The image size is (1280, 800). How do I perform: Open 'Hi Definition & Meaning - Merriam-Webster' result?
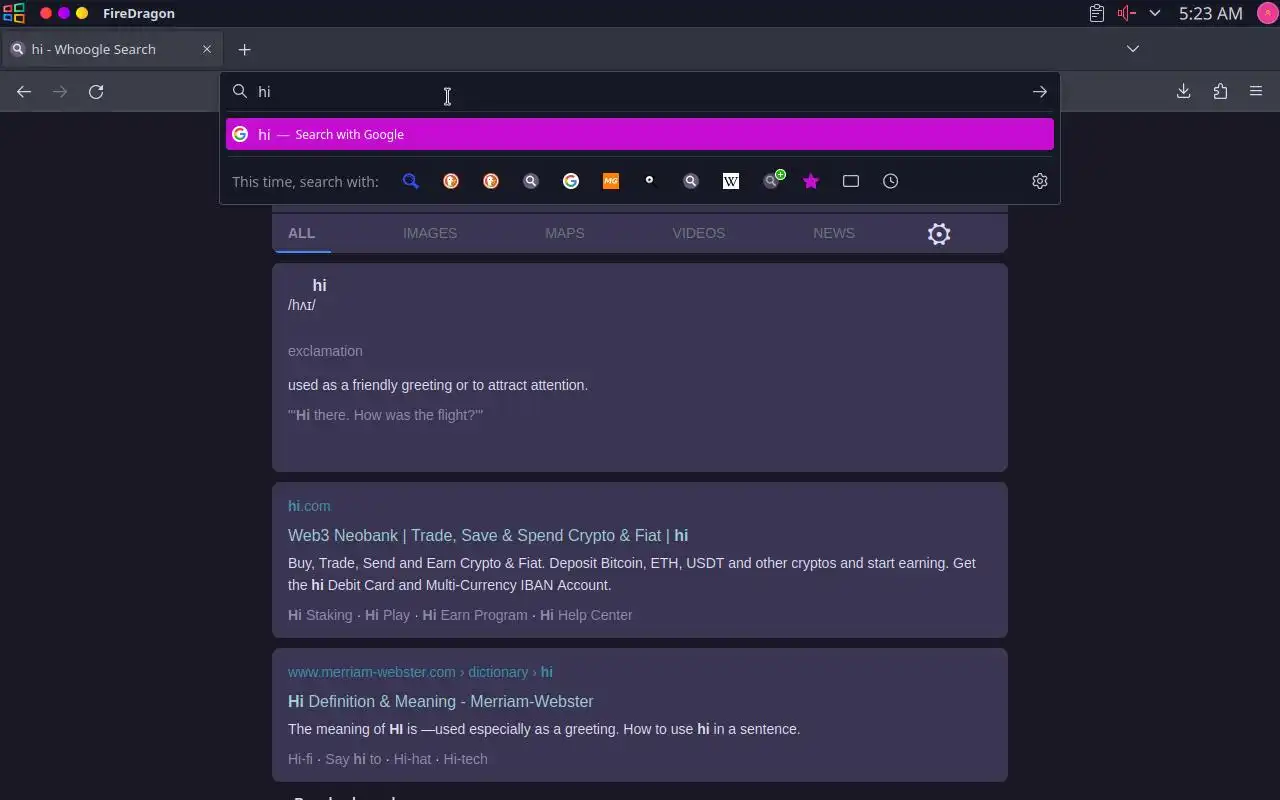(x=441, y=701)
